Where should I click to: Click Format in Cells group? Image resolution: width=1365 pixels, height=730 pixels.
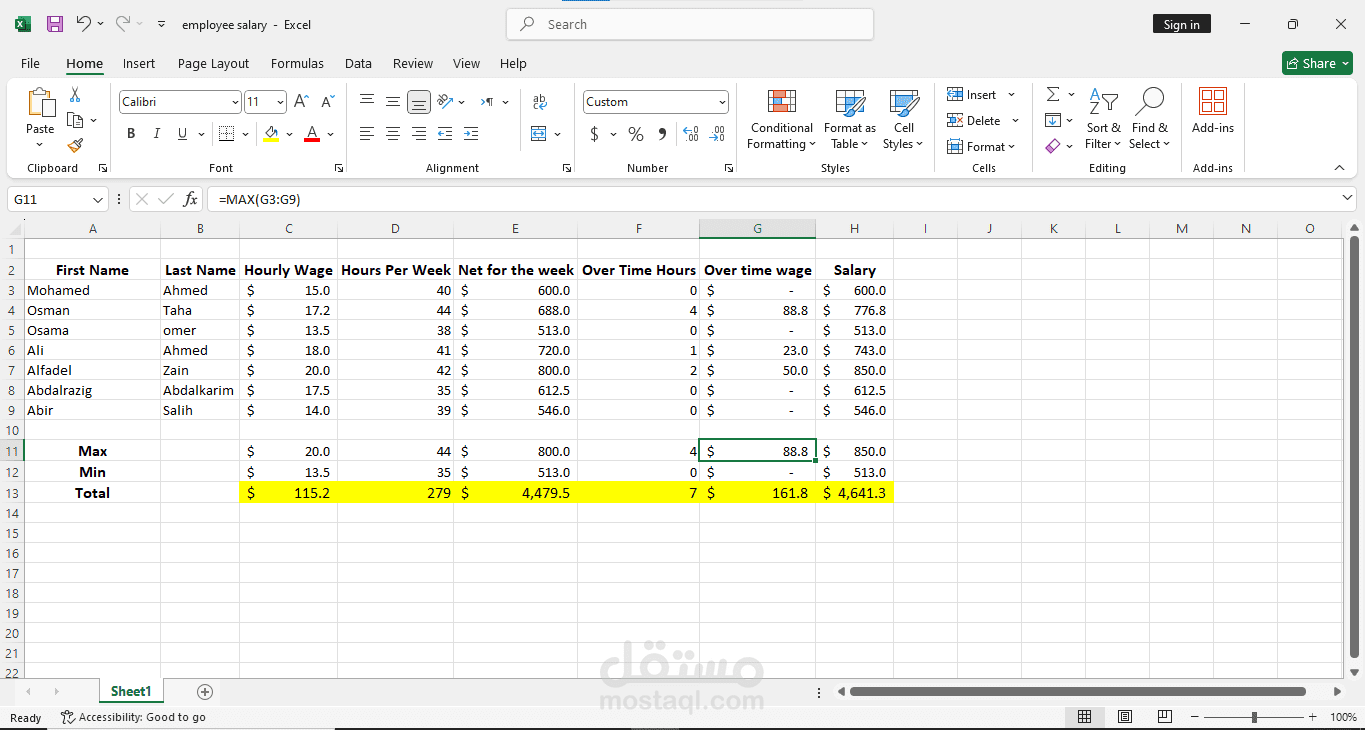coord(980,146)
